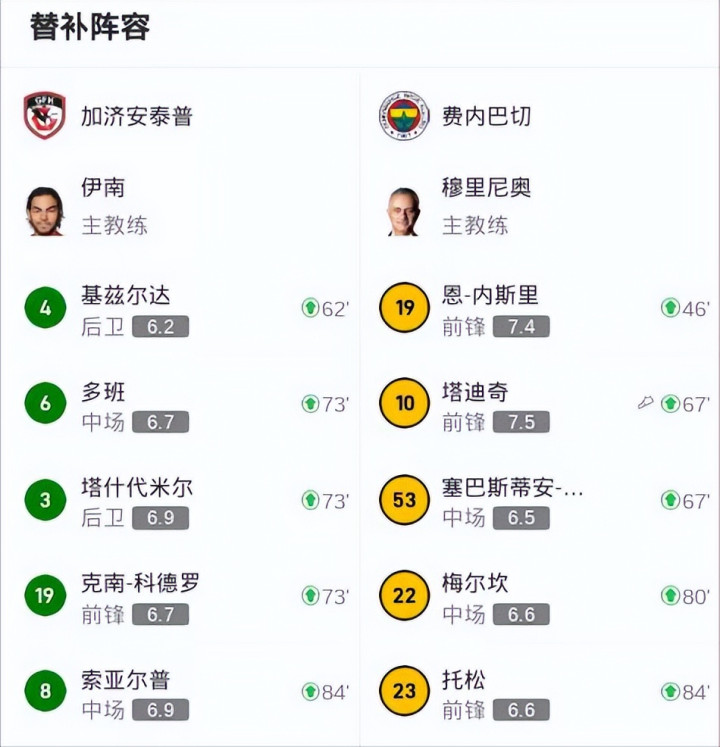Open truncated player name 塞巴斯蒂安-…
The image size is (720, 747).
513,488
